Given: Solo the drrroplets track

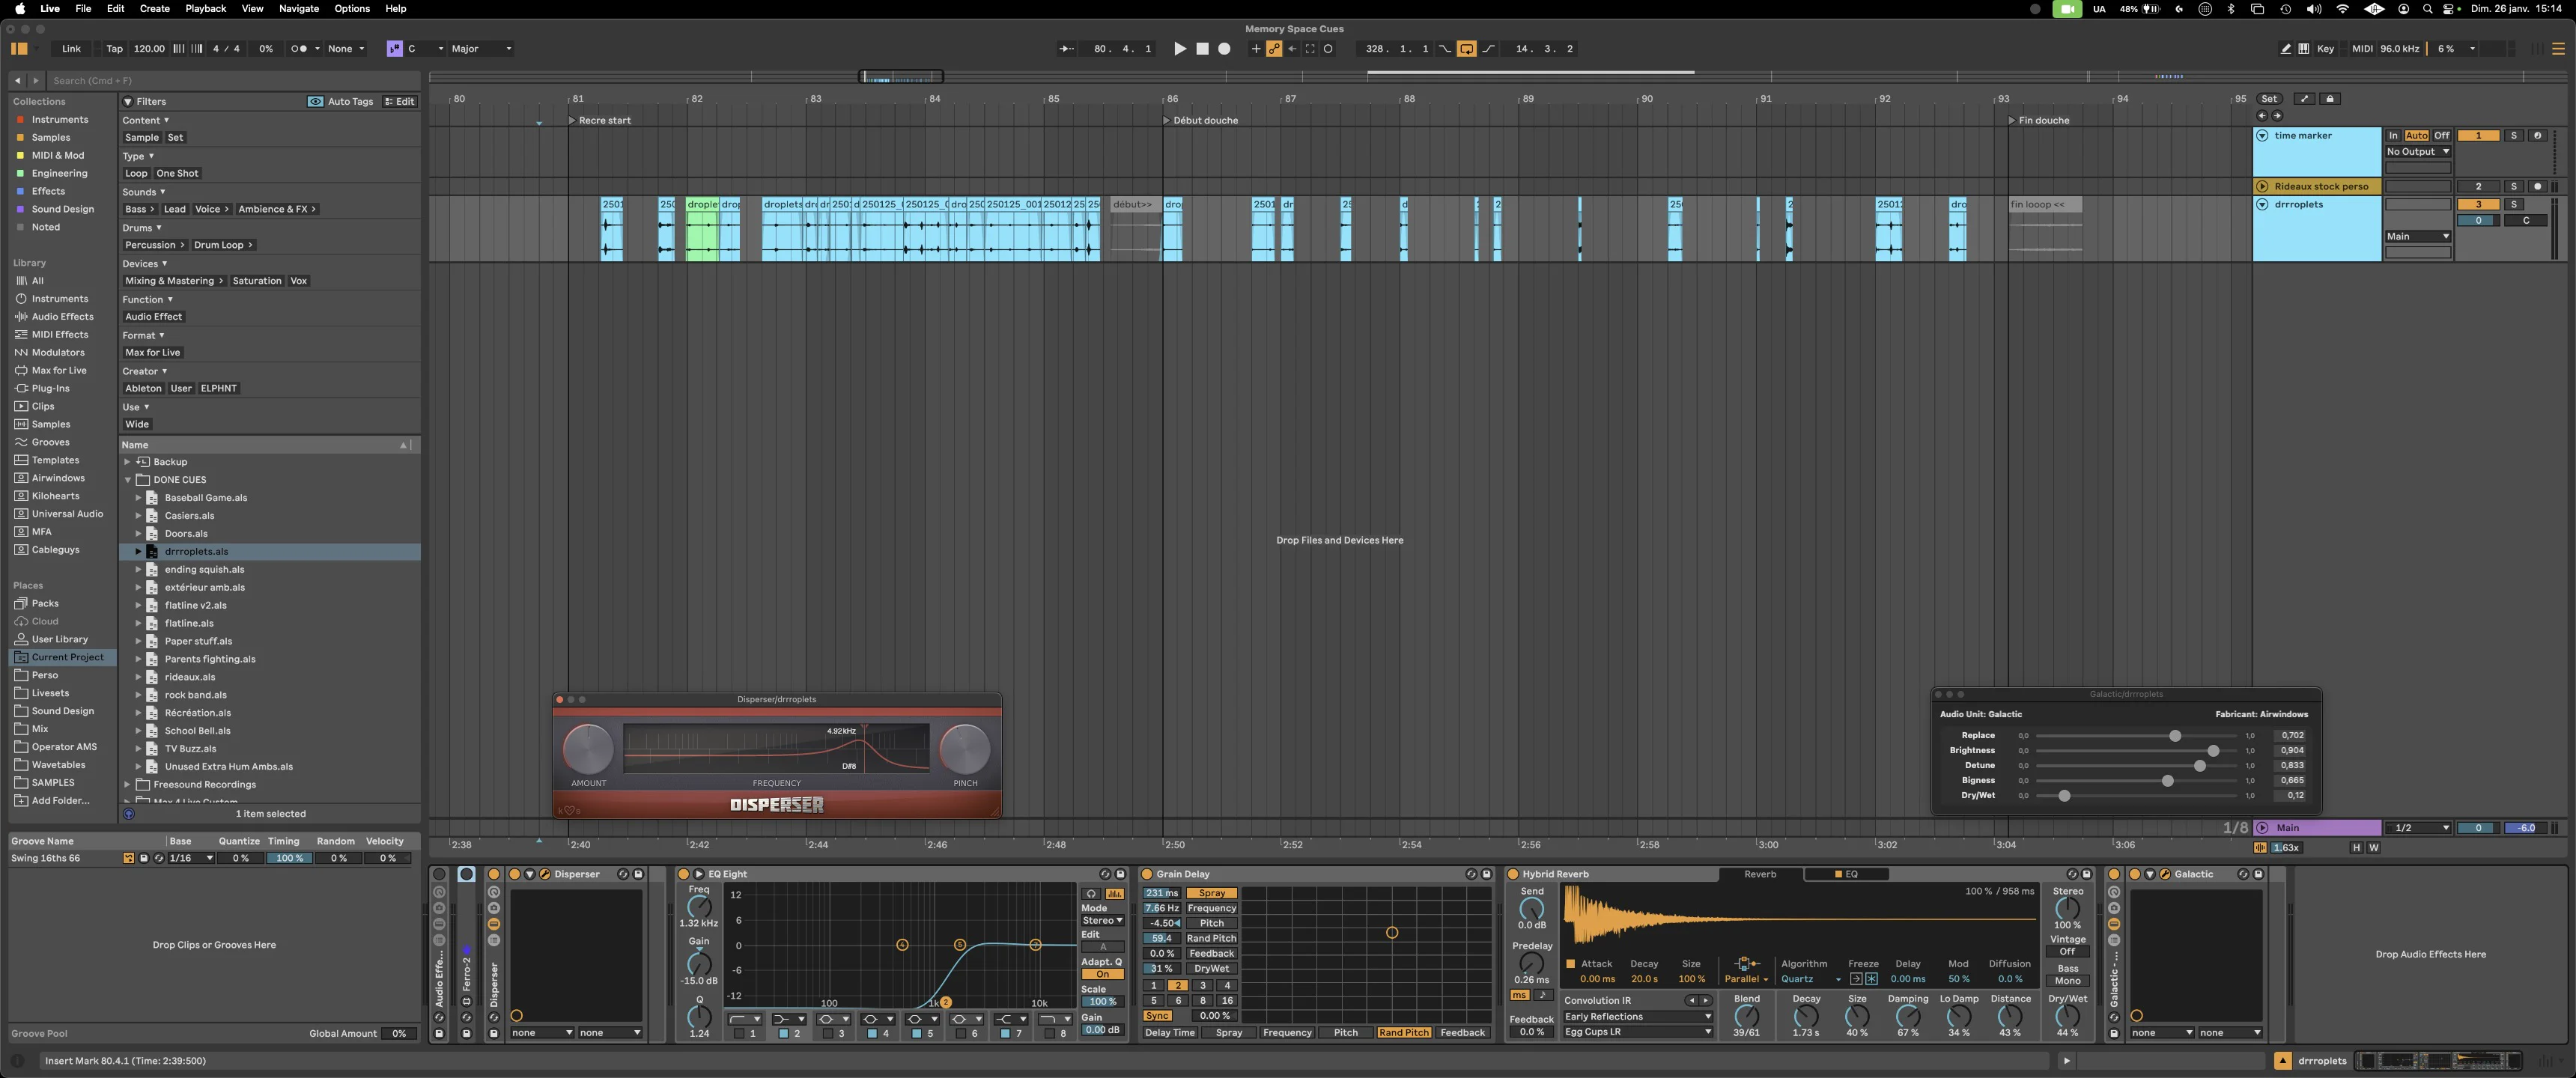Looking at the screenshot, I should pyautogui.click(x=2514, y=204).
